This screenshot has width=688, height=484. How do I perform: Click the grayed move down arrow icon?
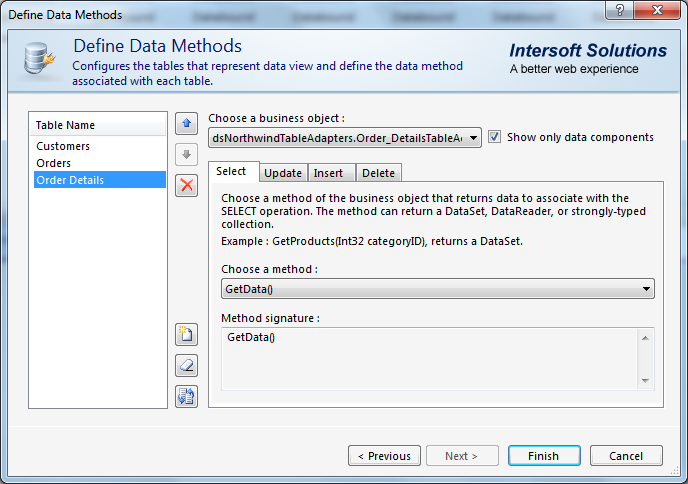[x=186, y=154]
